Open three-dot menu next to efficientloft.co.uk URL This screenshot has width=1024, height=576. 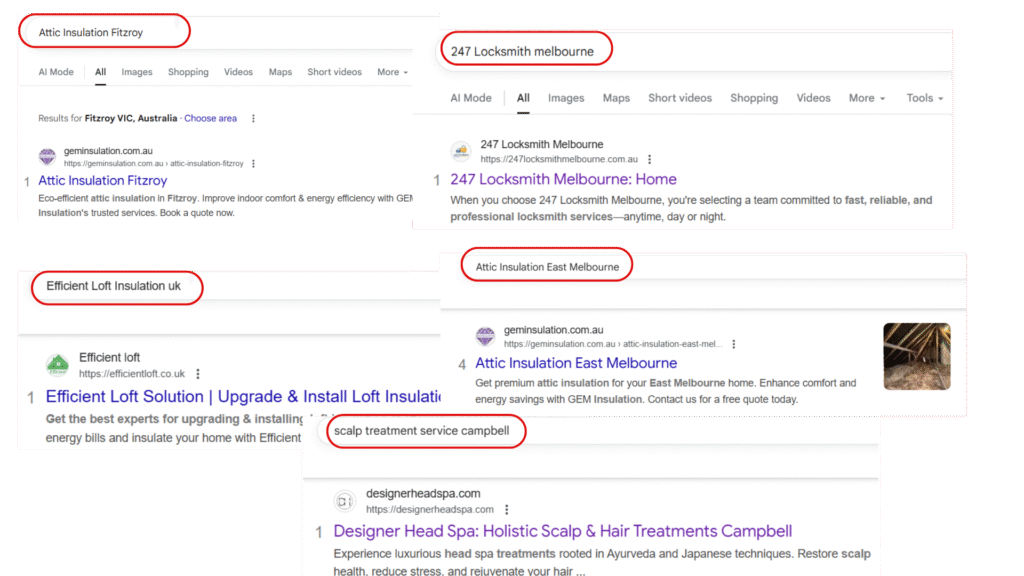click(x=198, y=374)
